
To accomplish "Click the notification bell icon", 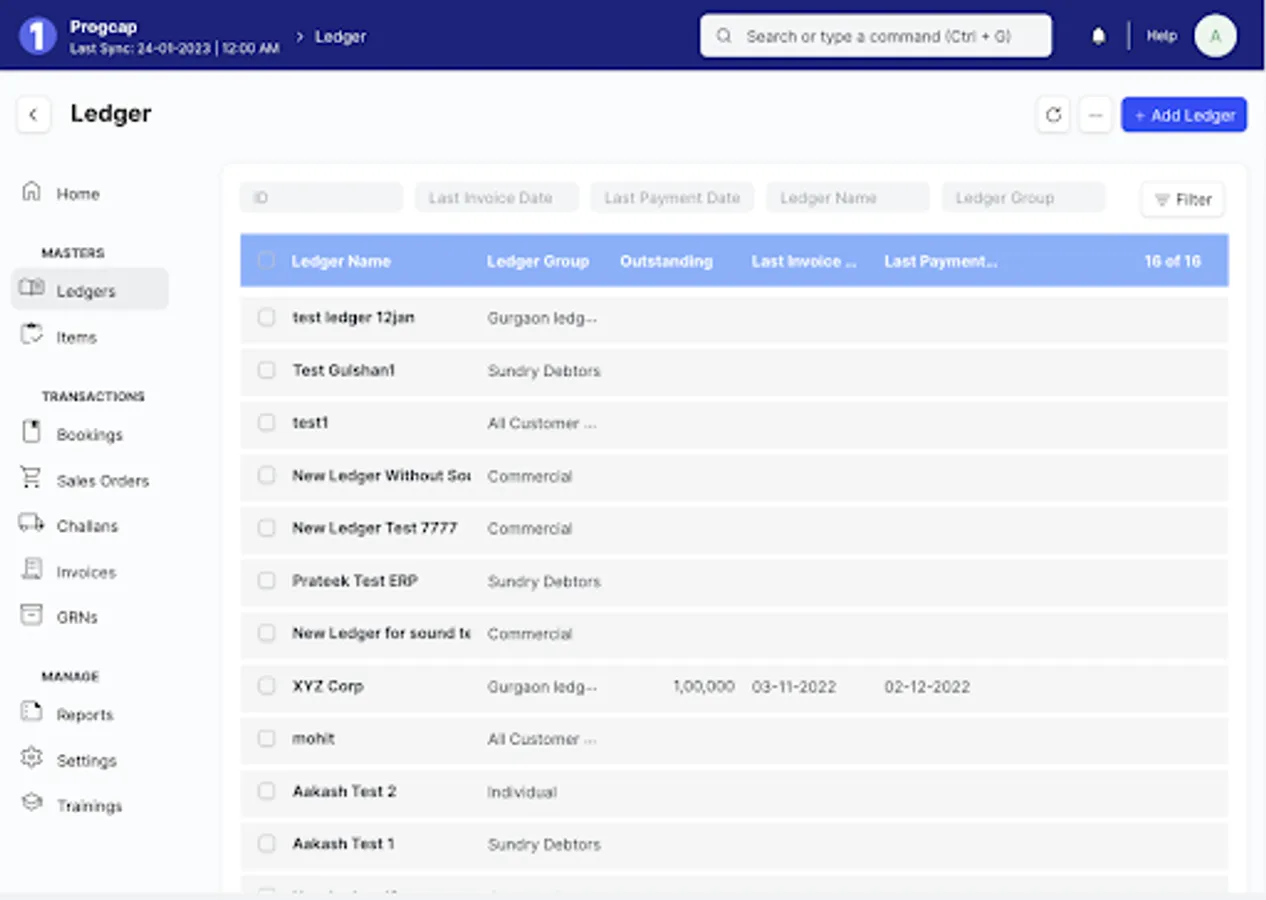I will [1098, 36].
